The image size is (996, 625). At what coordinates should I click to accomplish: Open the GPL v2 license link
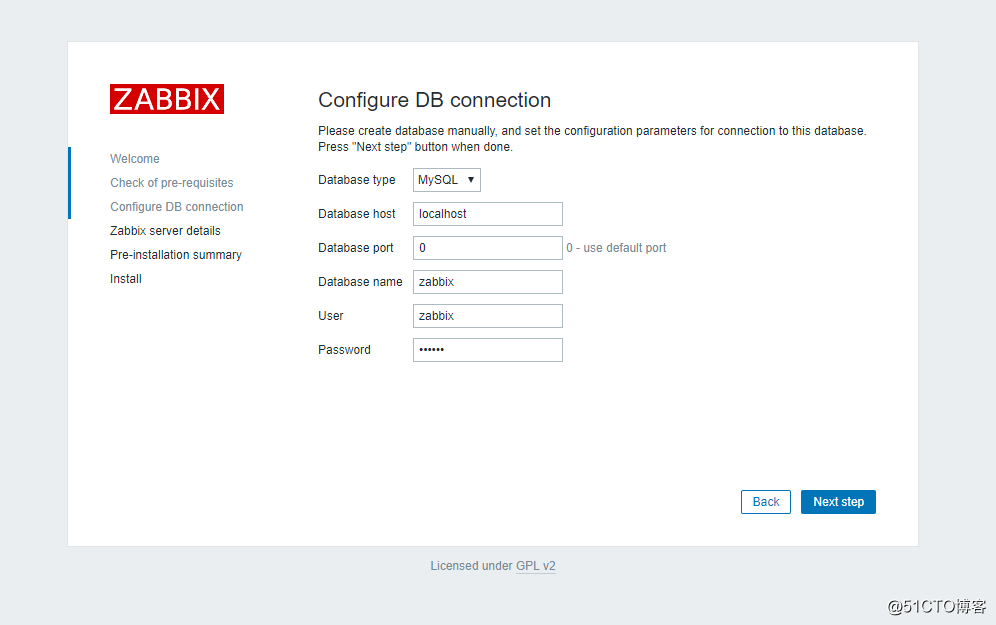click(535, 565)
